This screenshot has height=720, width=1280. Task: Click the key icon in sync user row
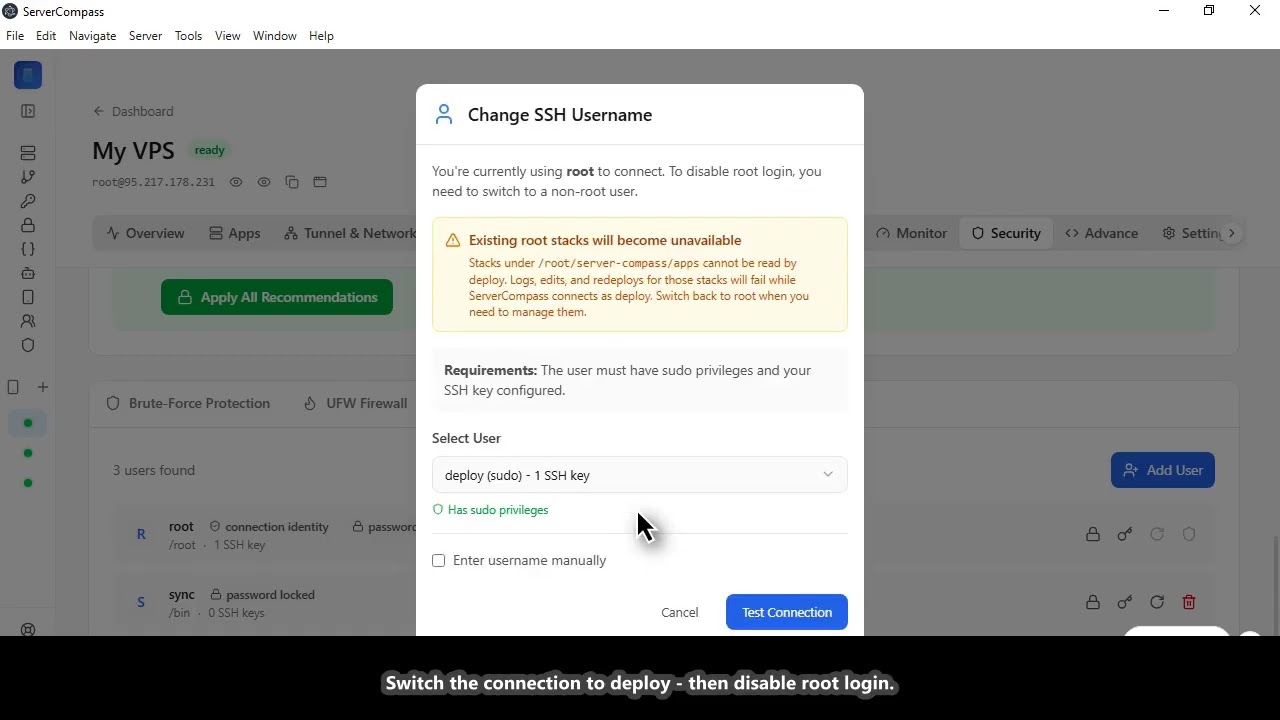click(x=1125, y=602)
